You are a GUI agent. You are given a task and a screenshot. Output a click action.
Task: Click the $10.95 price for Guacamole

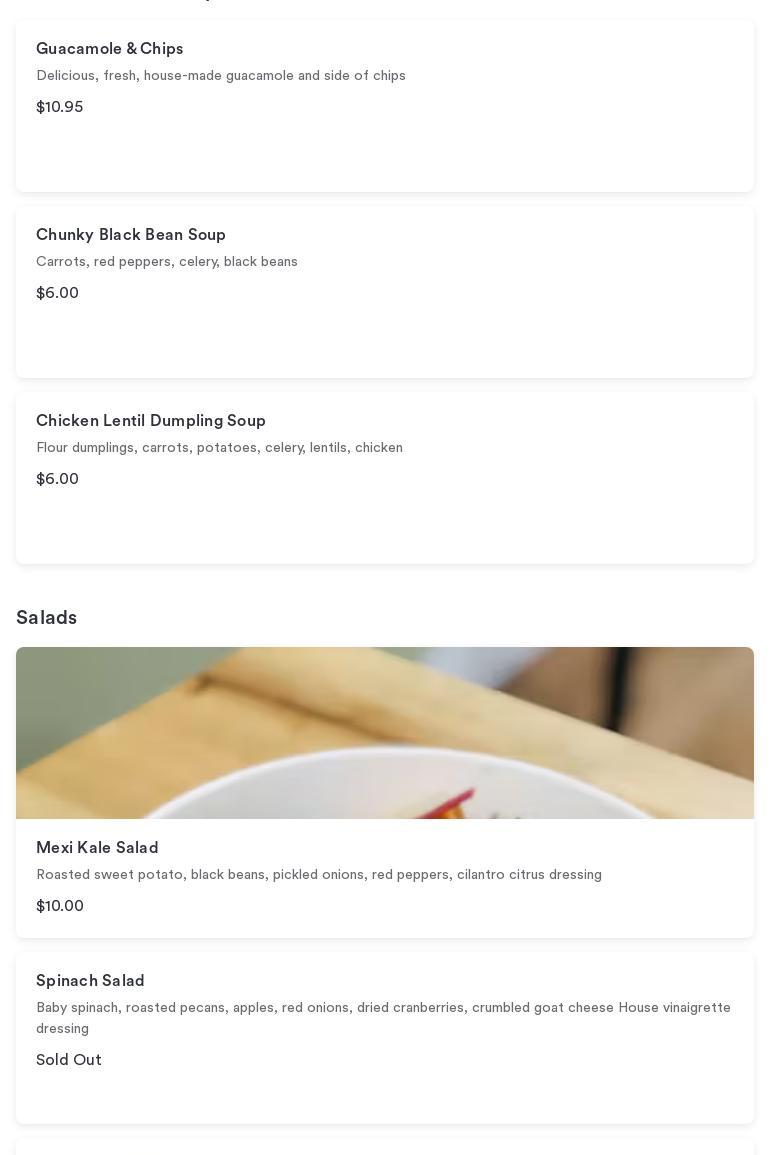tap(60, 107)
